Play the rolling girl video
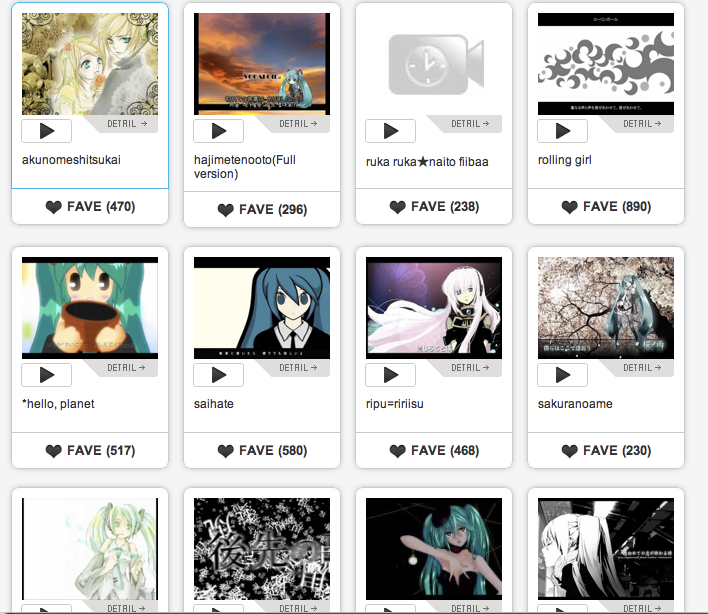 [x=562, y=131]
